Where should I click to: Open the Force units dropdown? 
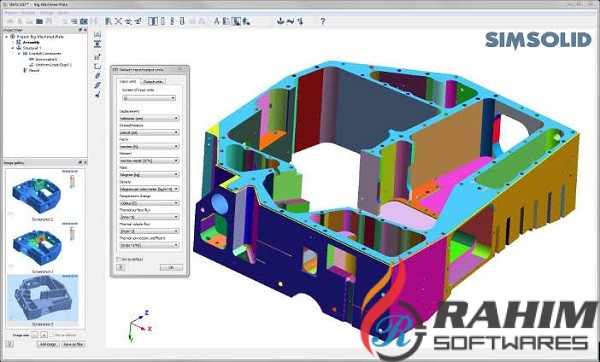click(149, 147)
